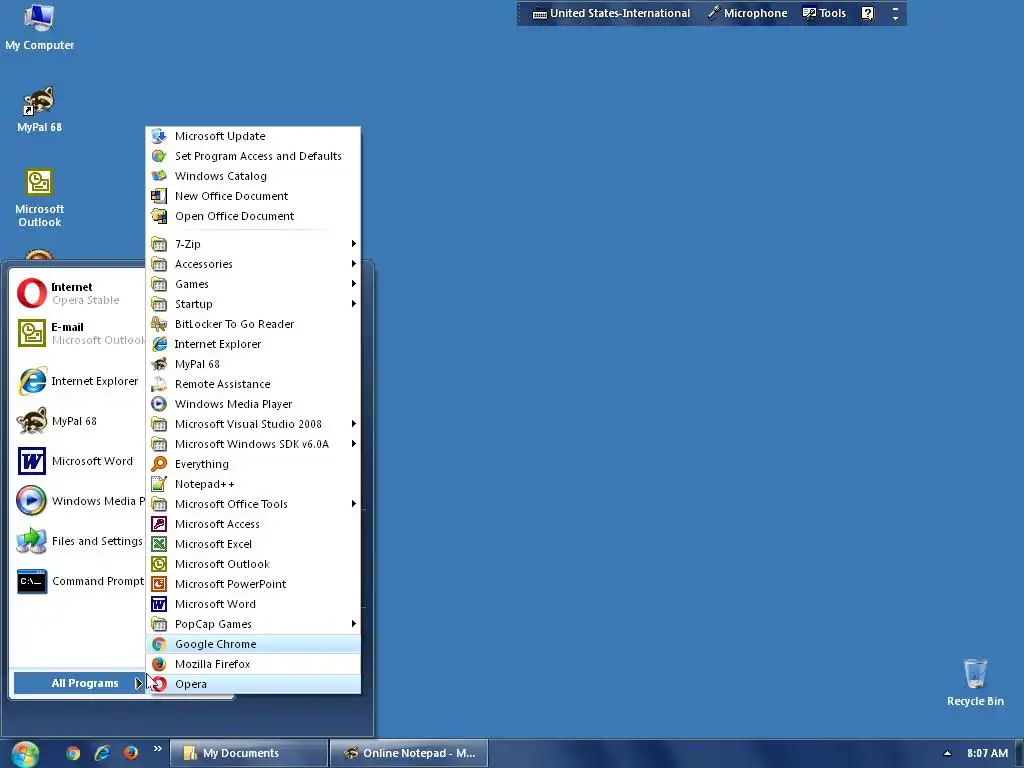This screenshot has height=768, width=1024.
Task: Open the MyPal 68 desktop shortcut
Action: (x=39, y=110)
